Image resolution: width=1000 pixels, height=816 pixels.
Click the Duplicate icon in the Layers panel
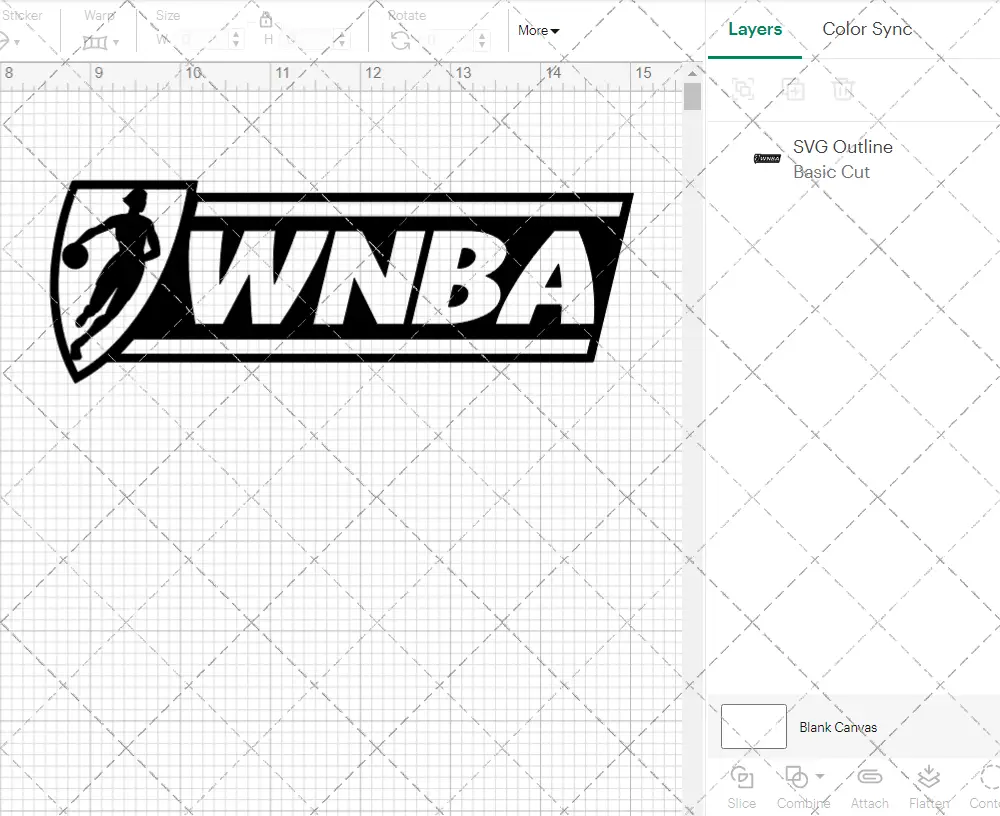click(x=794, y=89)
